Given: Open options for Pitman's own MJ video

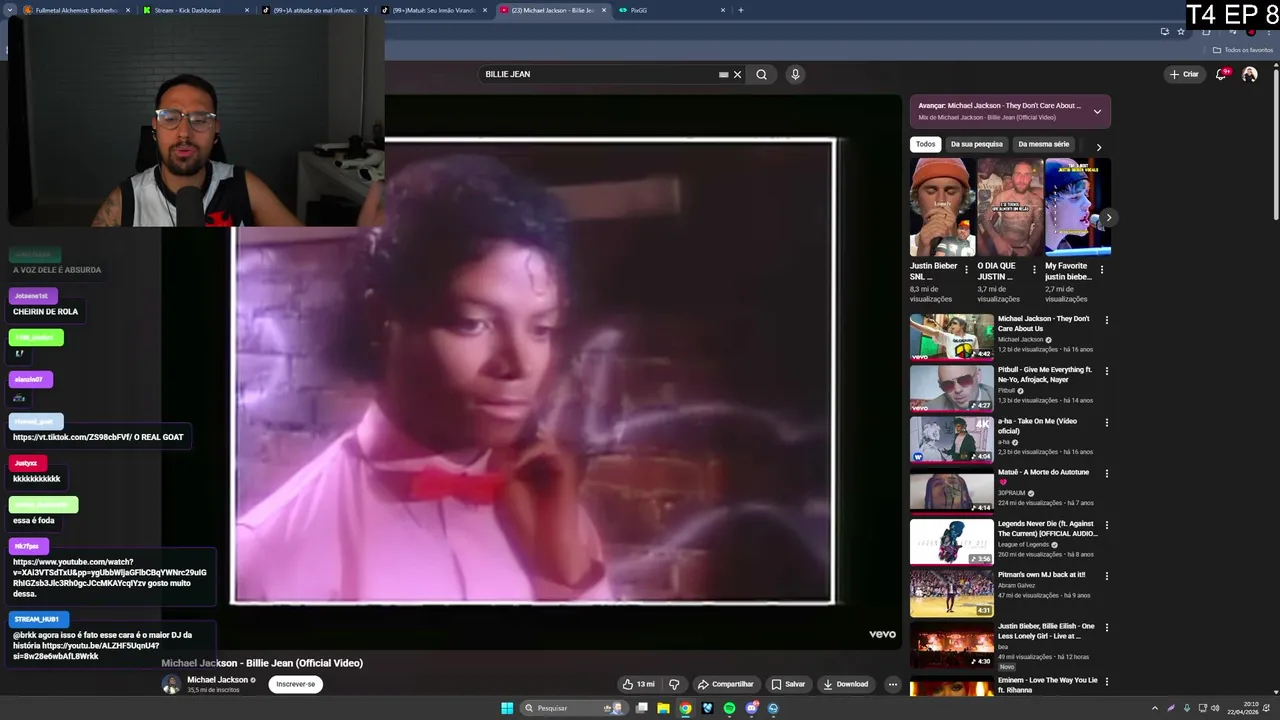Looking at the screenshot, I should [1106, 576].
